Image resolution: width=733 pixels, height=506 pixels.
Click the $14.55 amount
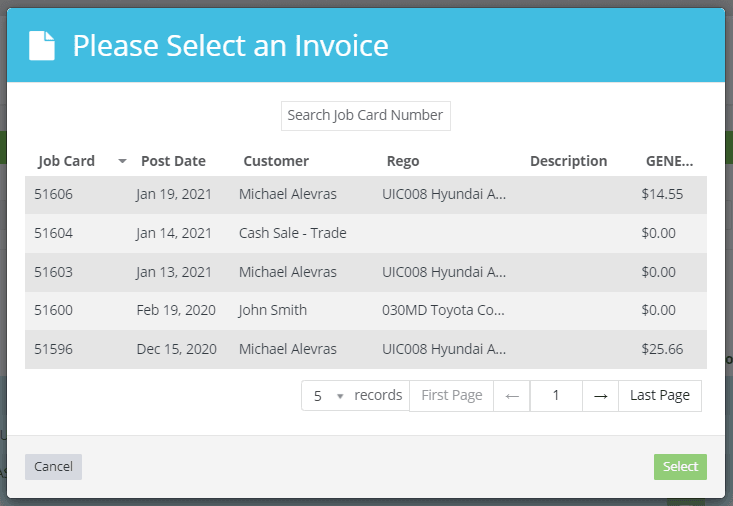[x=662, y=194]
